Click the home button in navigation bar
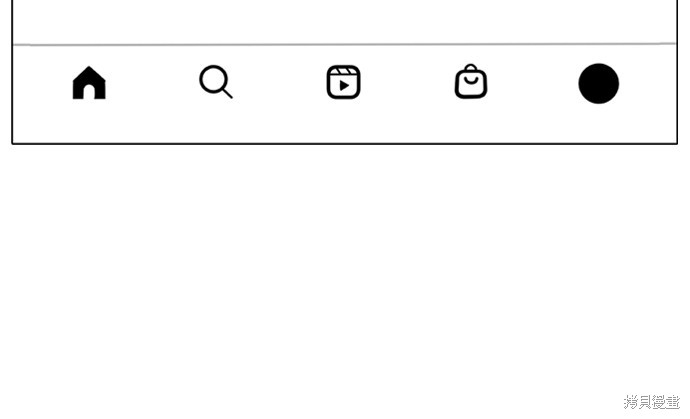Image resolution: width=690 pixels, height=419 pixels. click(x=89, y=83)
